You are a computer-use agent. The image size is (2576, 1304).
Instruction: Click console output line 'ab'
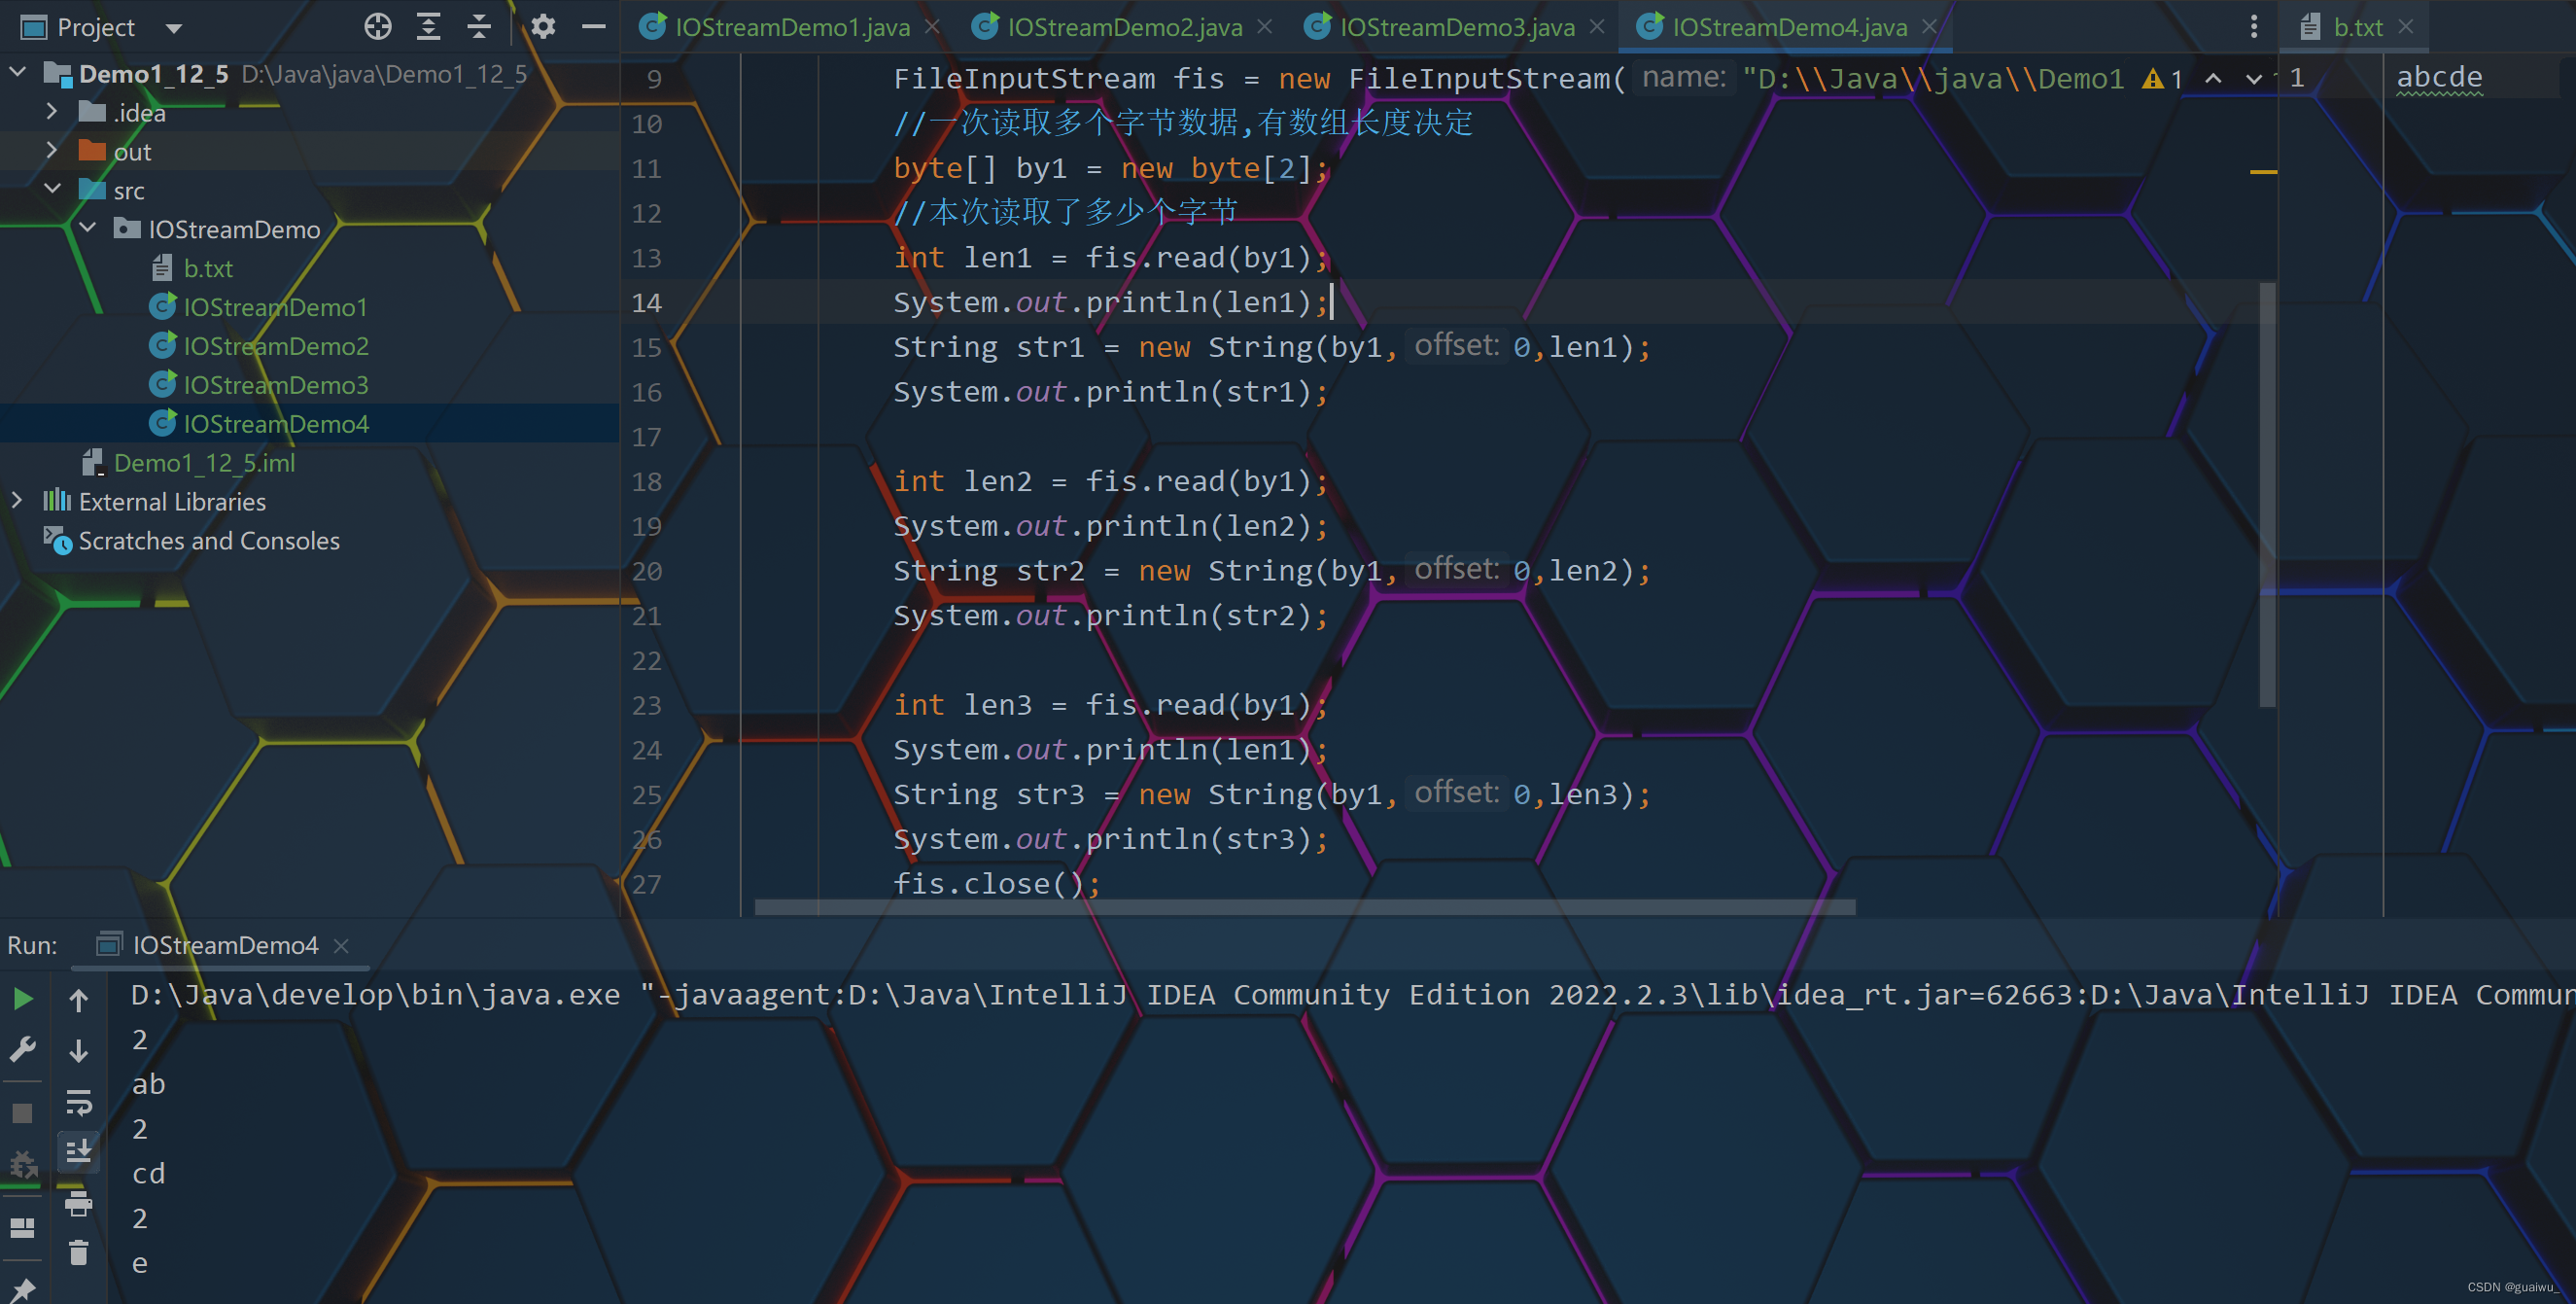(x=148, y=1084)
